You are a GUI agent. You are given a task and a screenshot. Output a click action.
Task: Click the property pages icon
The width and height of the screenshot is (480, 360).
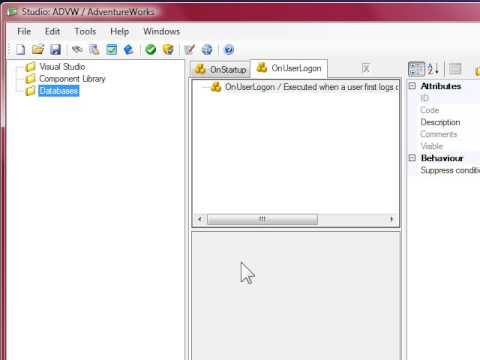455,69
